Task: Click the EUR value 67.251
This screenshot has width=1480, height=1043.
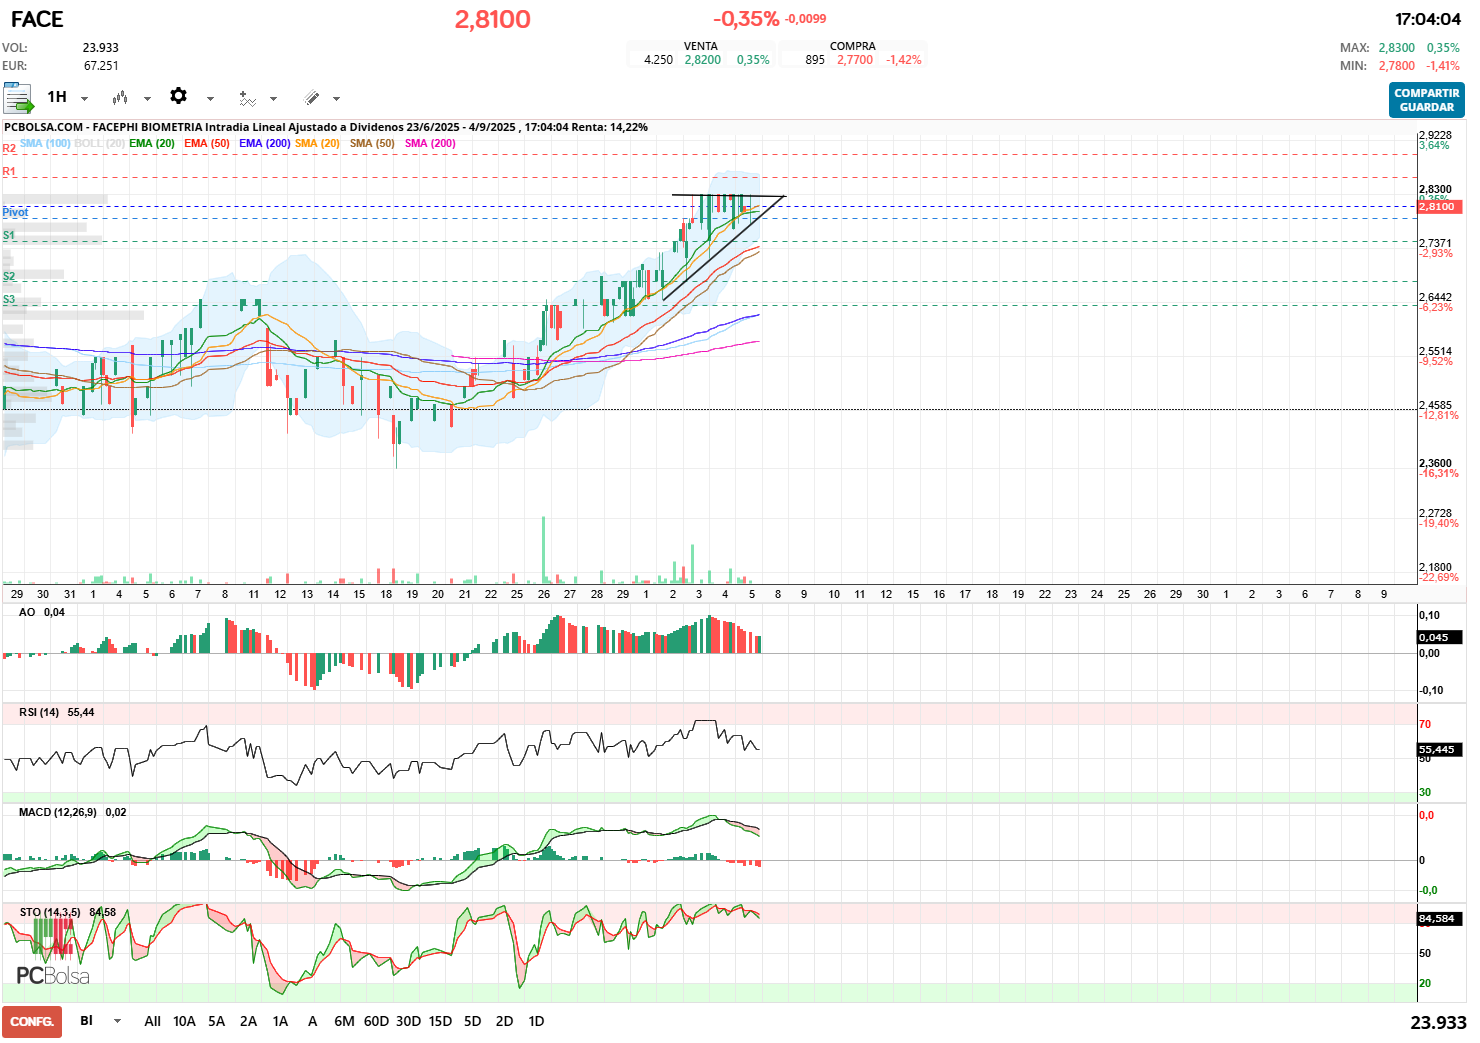Action: [101, 66]
